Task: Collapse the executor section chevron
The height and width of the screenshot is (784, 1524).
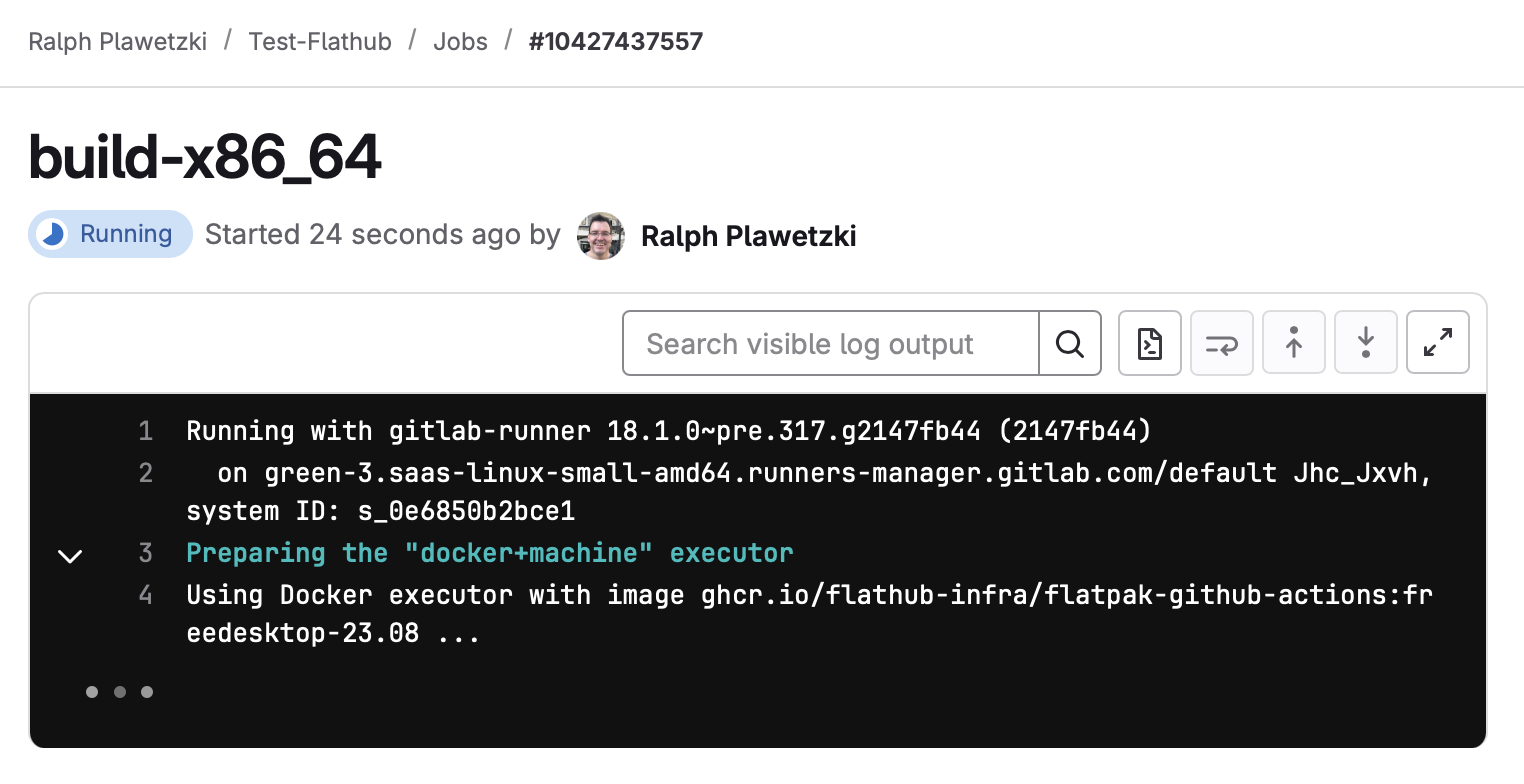Action: (70, 555)
